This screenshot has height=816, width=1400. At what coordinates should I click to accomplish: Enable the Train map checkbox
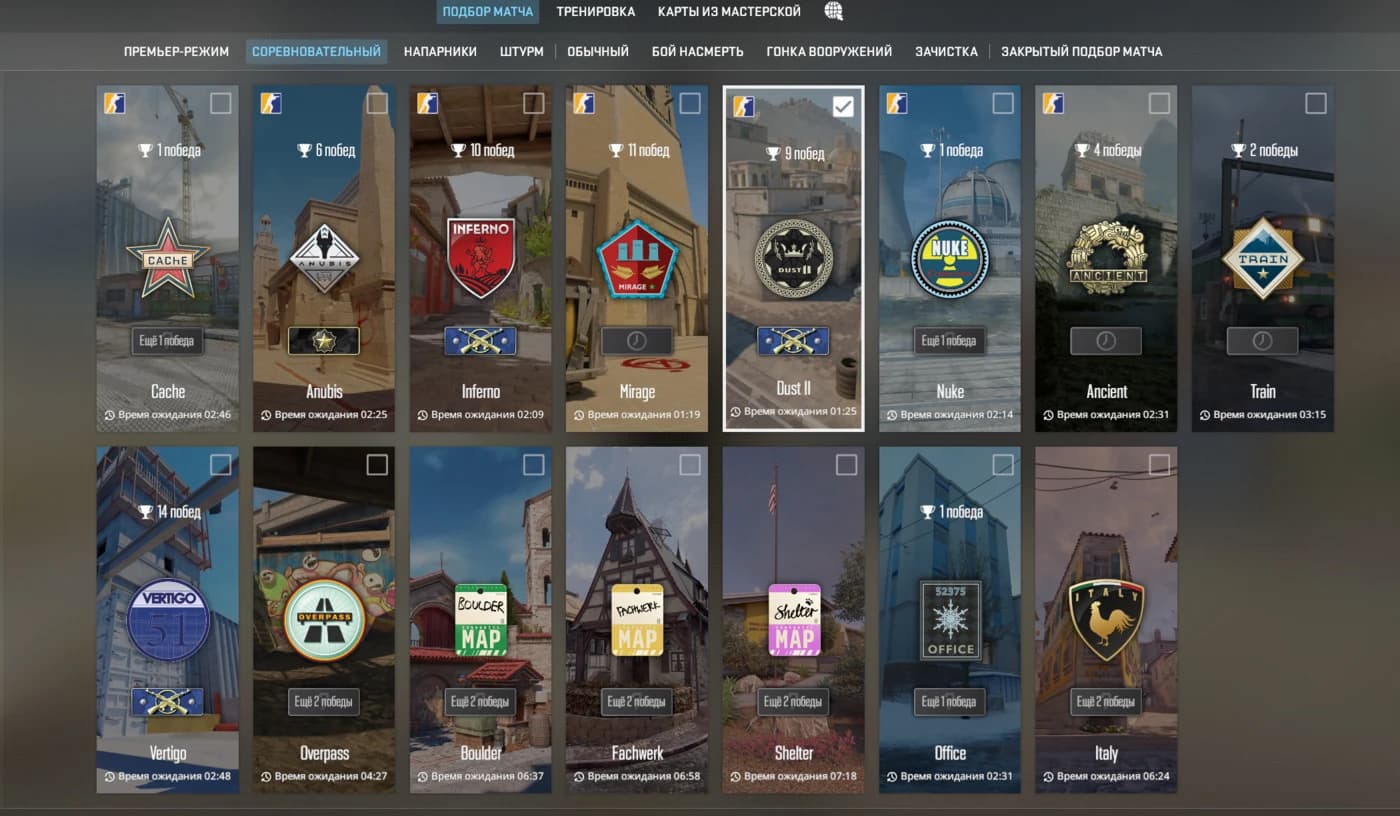click(1316, 103)
